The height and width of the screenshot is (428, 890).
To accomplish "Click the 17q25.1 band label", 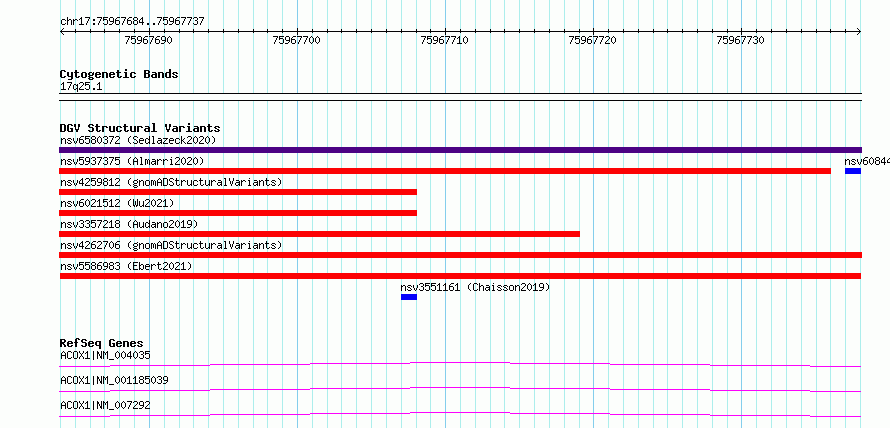I will [81, 87].
